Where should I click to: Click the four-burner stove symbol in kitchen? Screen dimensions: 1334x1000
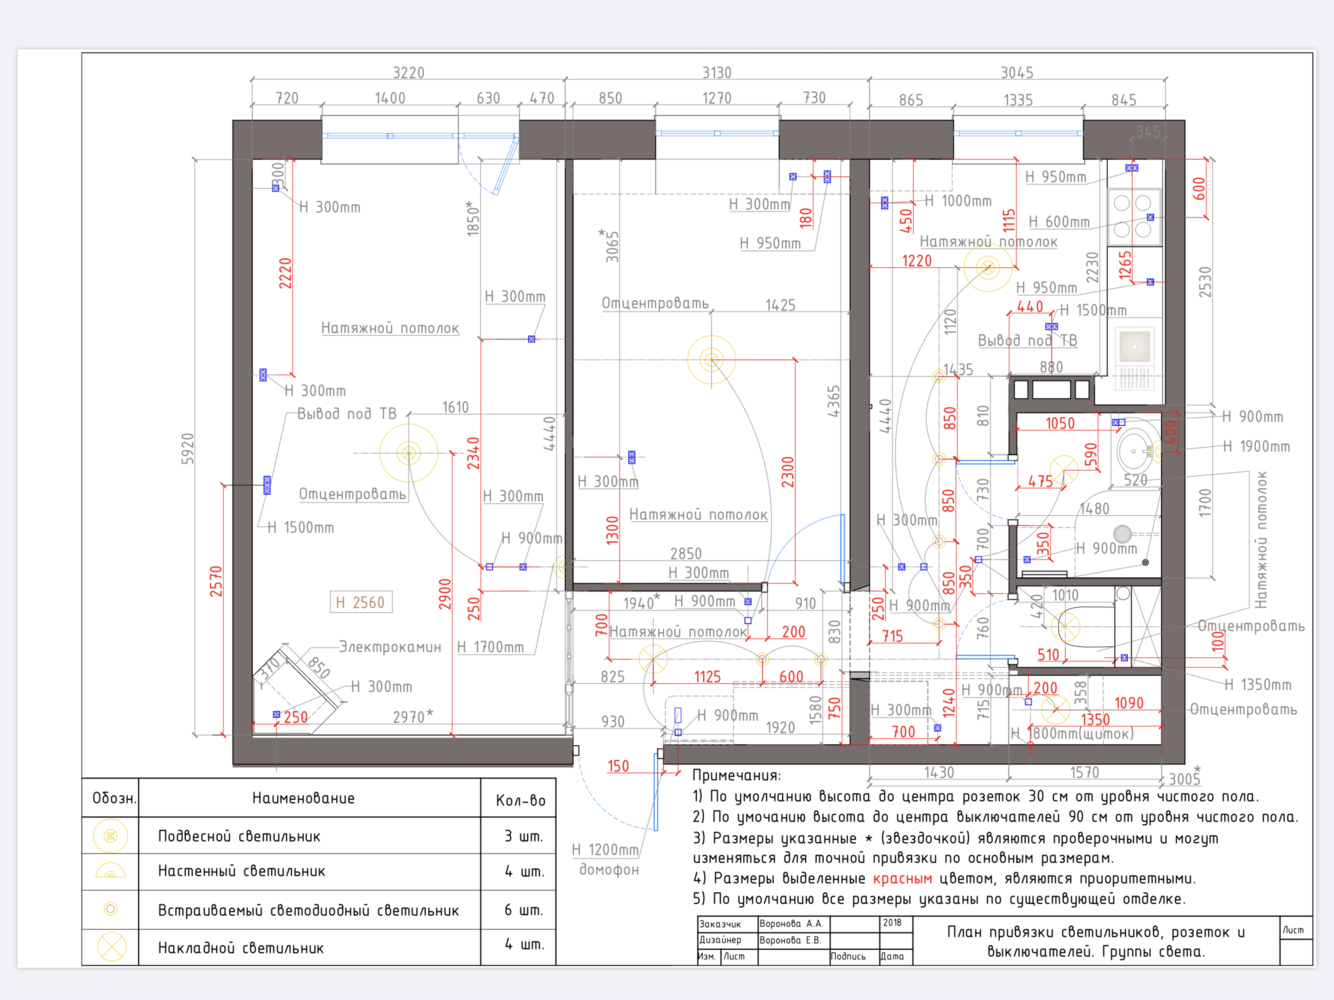[1133, 217]
